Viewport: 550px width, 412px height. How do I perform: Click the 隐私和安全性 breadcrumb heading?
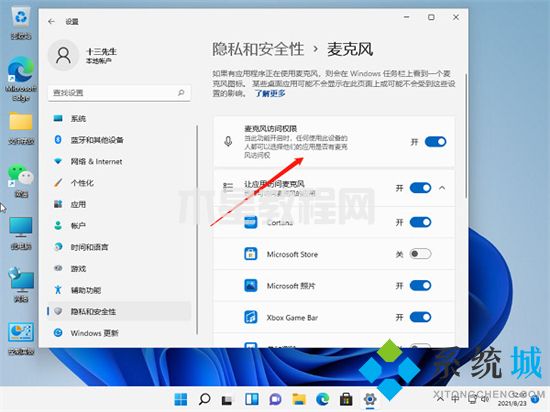pyautogui.click(x=258, y=49)
